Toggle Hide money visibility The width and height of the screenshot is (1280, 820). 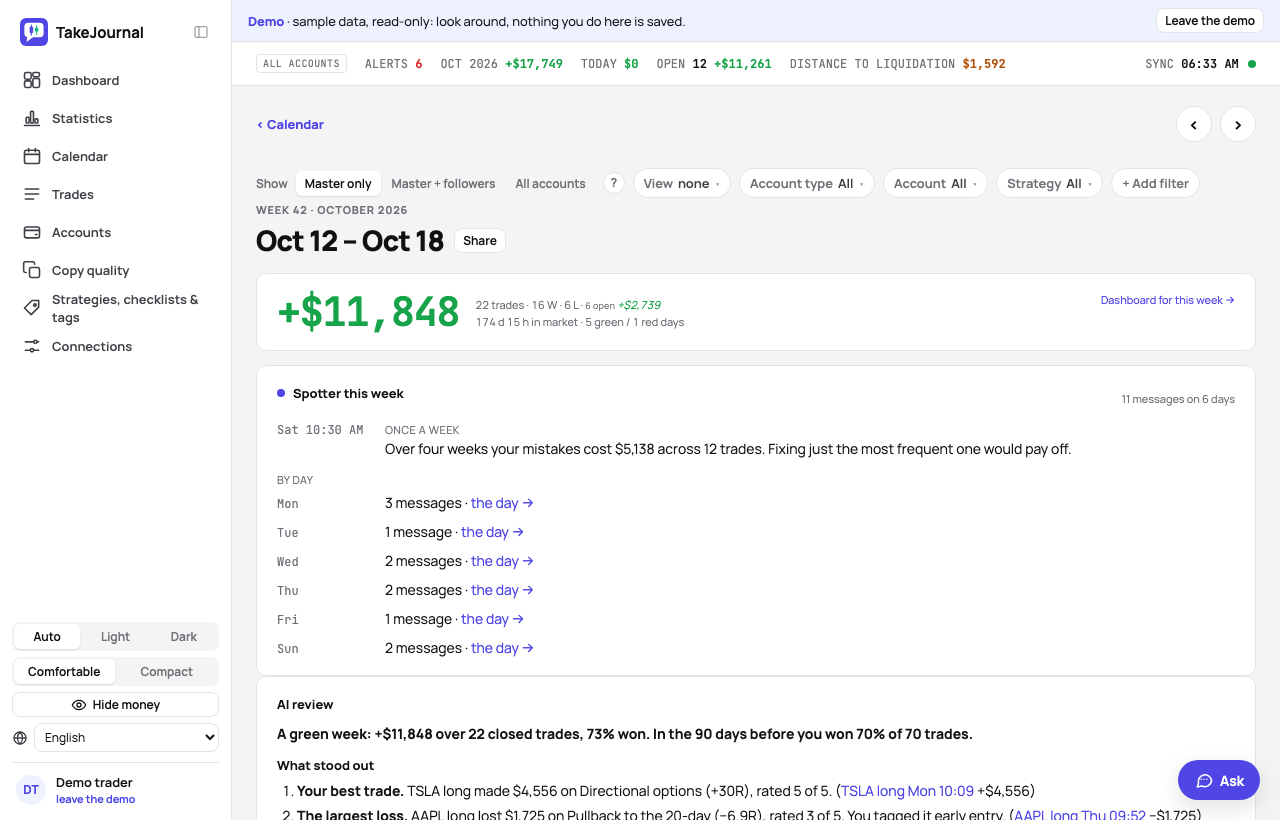pyautogui.click(x=116, y=705)
